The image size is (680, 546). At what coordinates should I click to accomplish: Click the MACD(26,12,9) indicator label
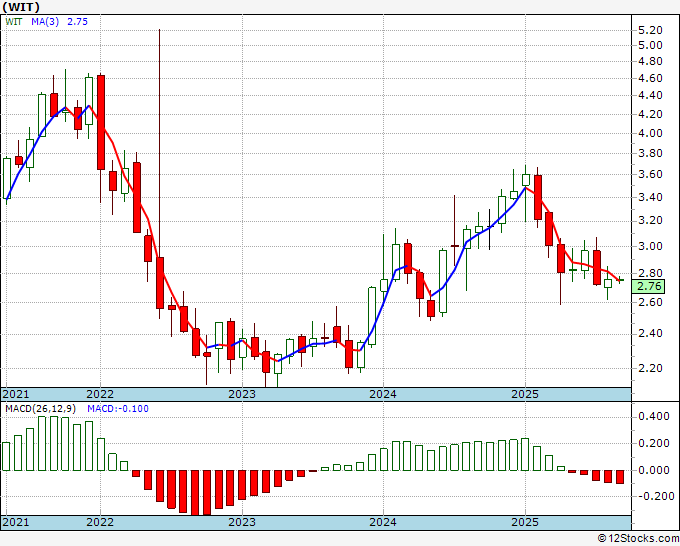tap(41, 409)
